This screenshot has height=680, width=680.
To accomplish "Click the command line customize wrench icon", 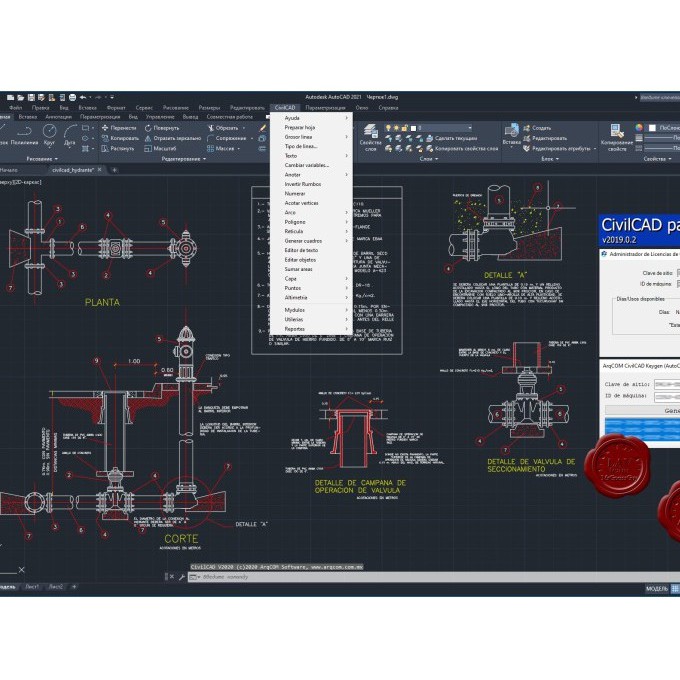I will pyautogui.click(x=182, y=577).
